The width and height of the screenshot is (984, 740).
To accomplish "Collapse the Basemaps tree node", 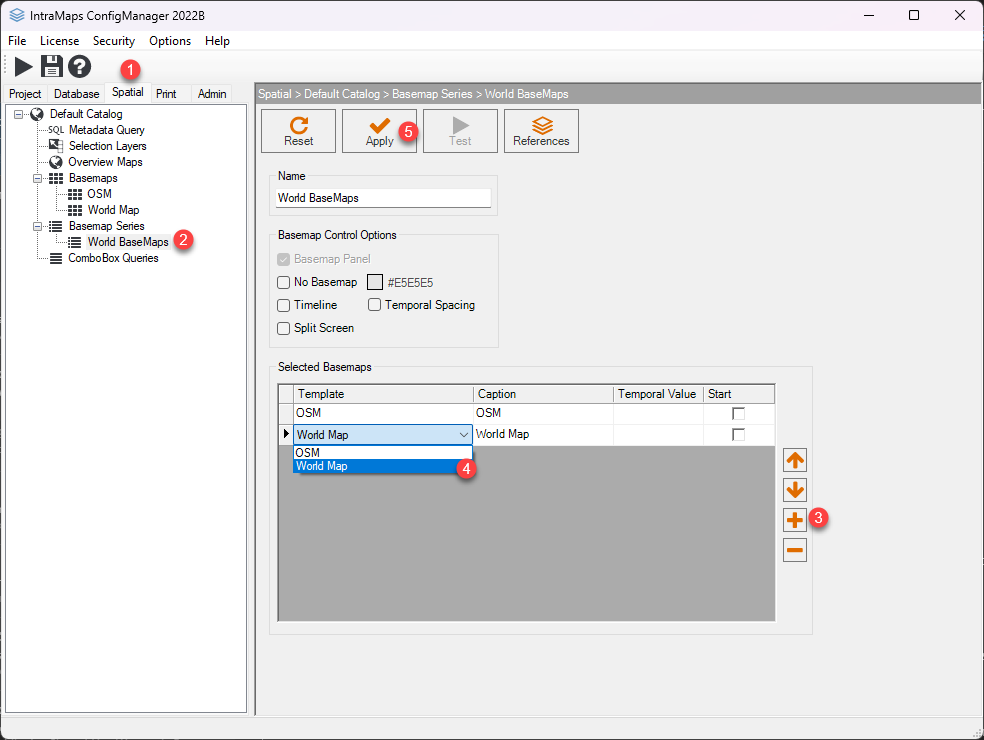I will click(x=38, y=178).
